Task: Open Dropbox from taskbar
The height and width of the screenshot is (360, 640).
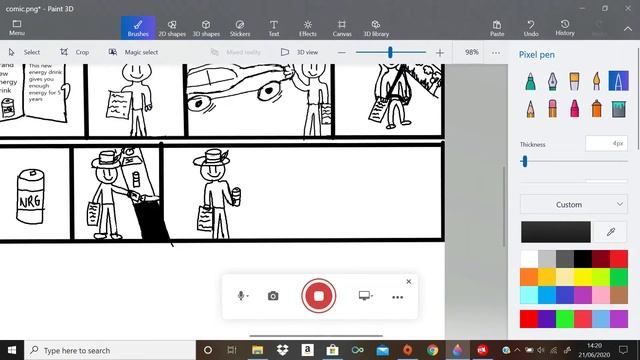Action: pos(282,350)
